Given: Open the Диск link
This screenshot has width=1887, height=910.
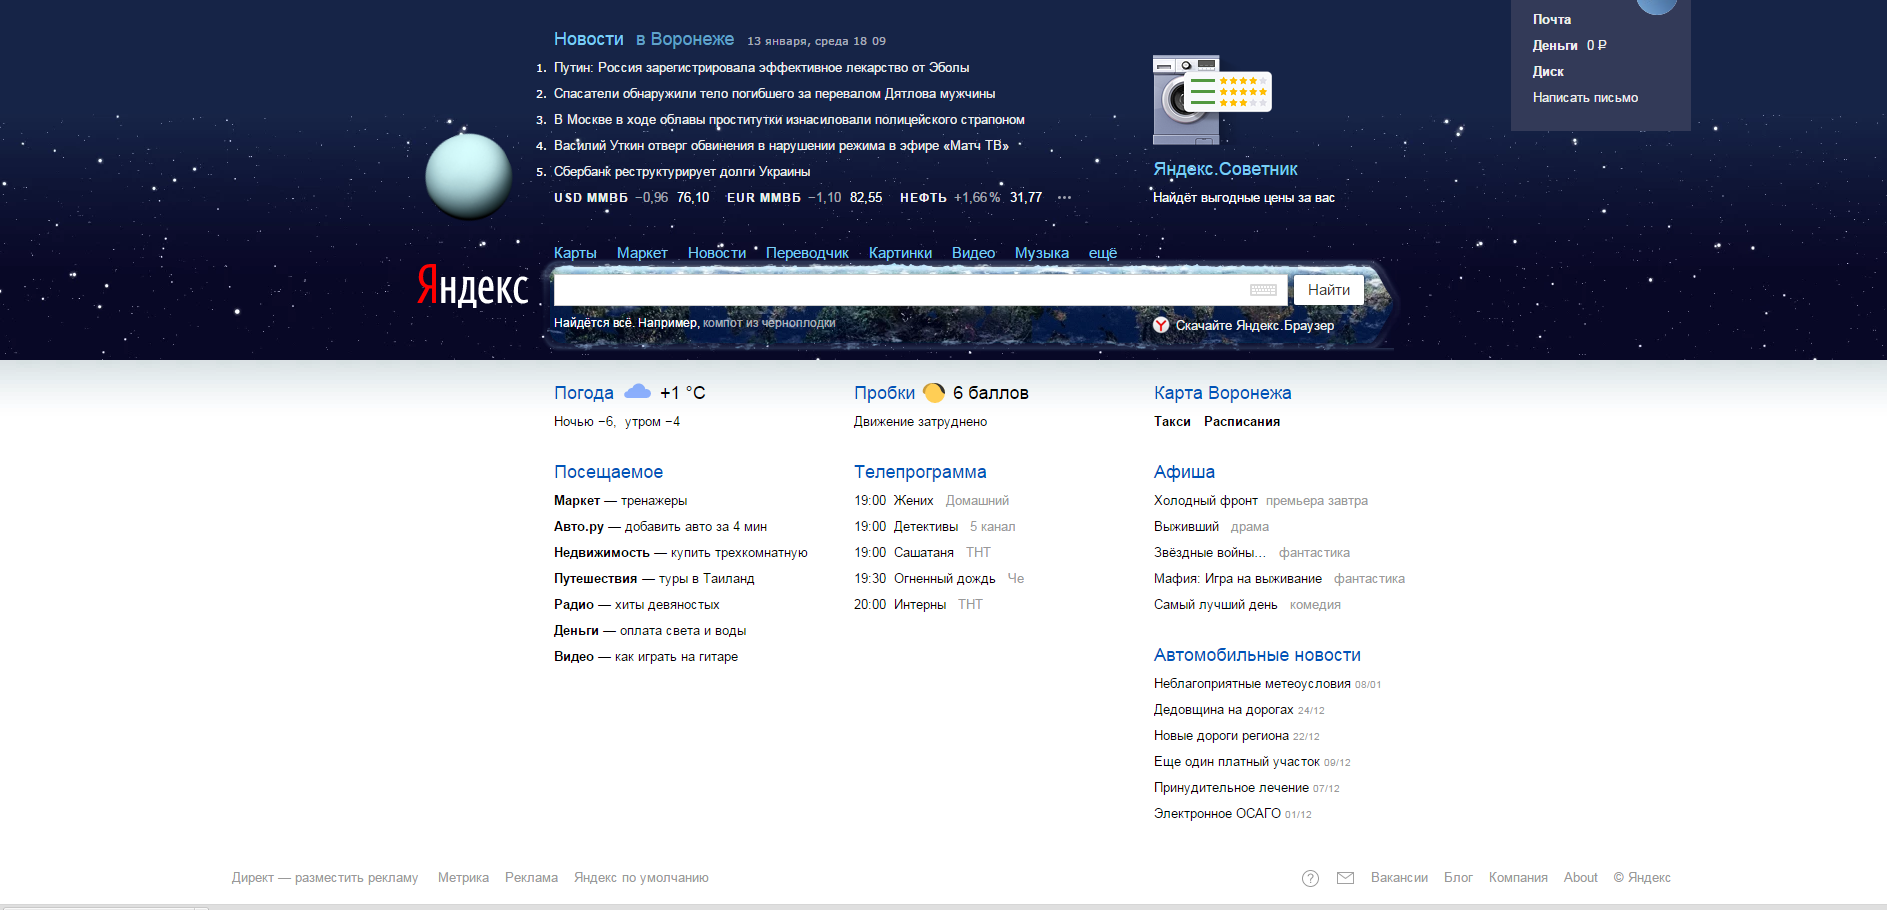Looking at the screenshot, I should point(1548,71).
